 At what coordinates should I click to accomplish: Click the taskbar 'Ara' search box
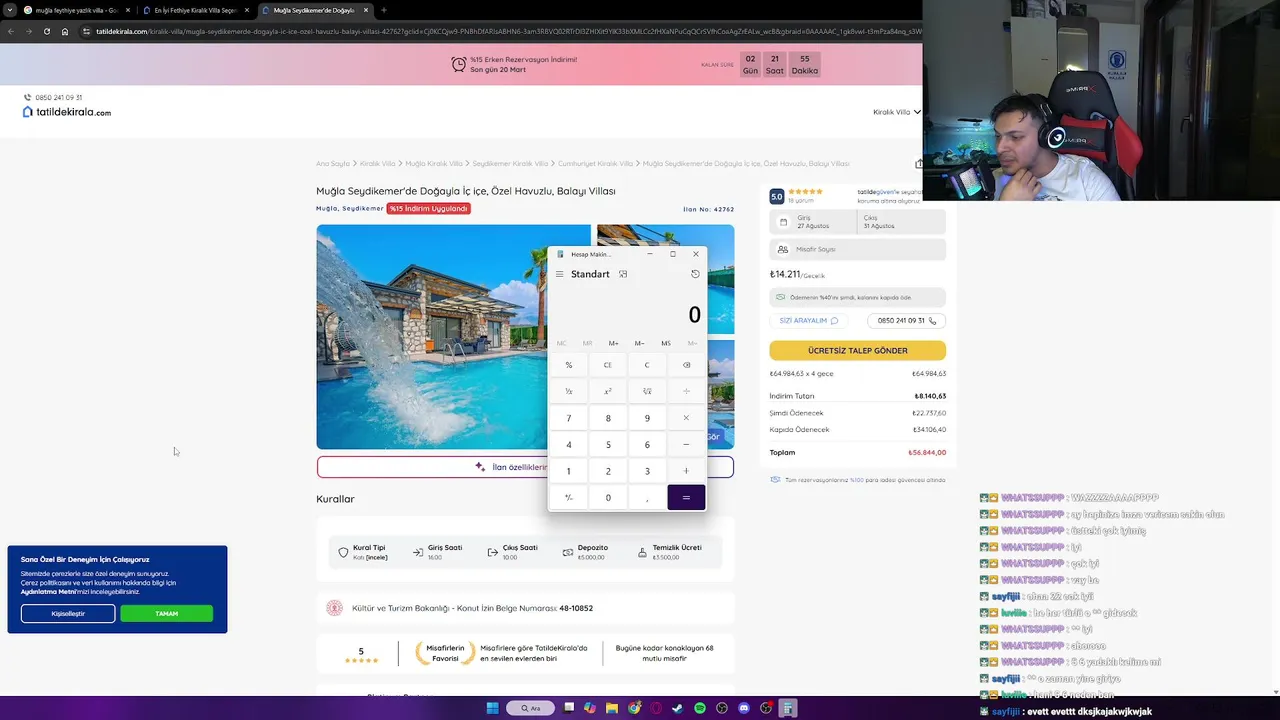(530, 708)
